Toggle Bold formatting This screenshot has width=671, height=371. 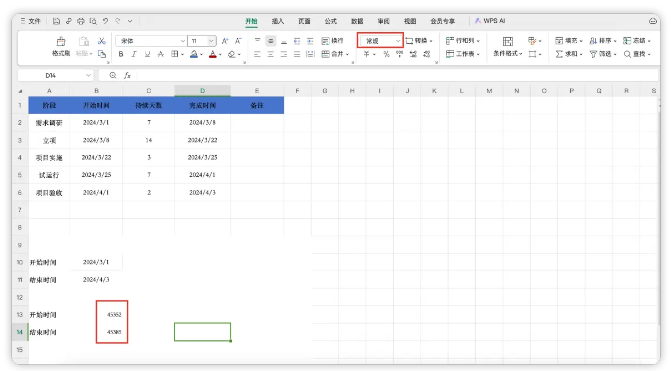tap(121, 54)
